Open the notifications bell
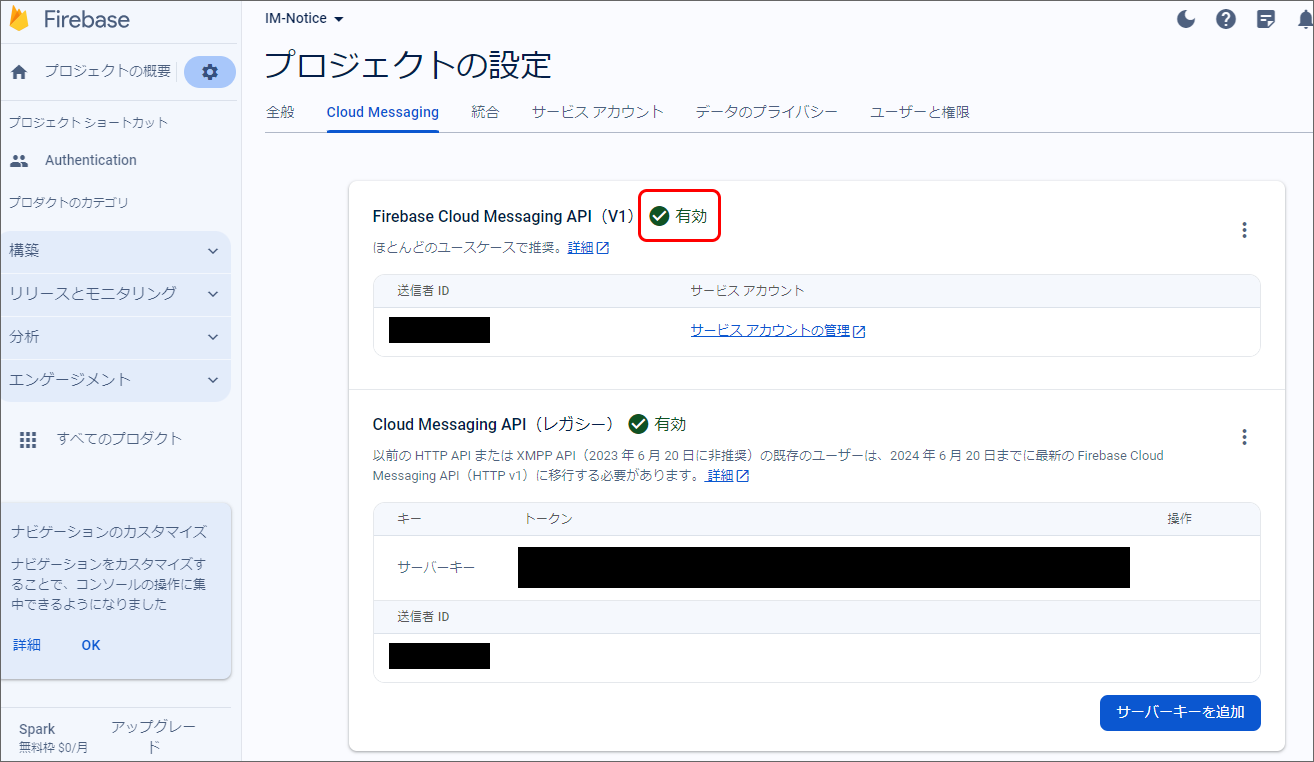Image resolution: width=1314 pixels, height=762 pixels. point(1304,19)
